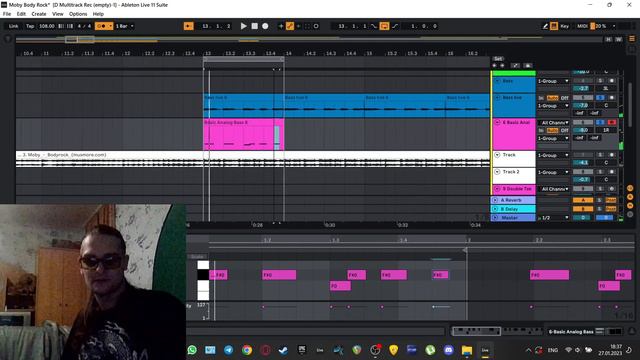640x360 pixels.
Task: Open the metronome settings dropdown arrow
Action: click(x=110, y=26)
